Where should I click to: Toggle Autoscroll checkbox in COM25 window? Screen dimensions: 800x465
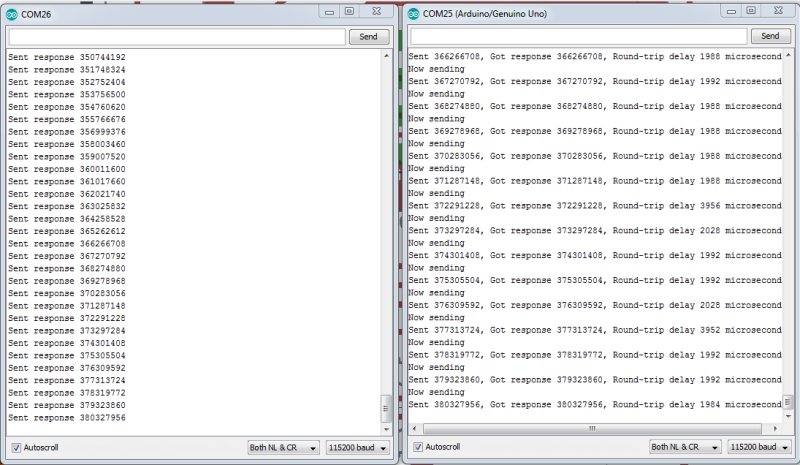coord(418,447)
